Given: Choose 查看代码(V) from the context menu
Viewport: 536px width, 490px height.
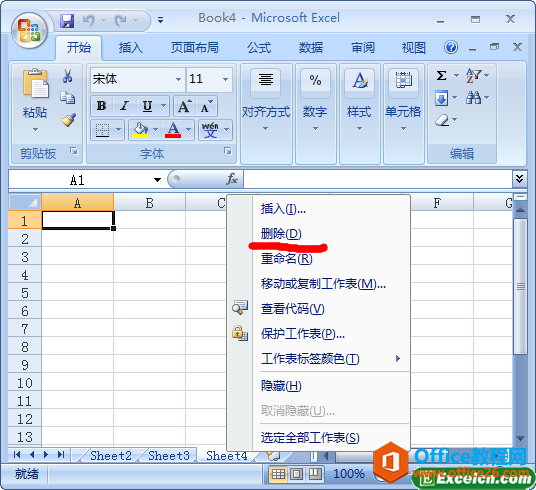Looking at the screenshot, I should click(319, 309).
